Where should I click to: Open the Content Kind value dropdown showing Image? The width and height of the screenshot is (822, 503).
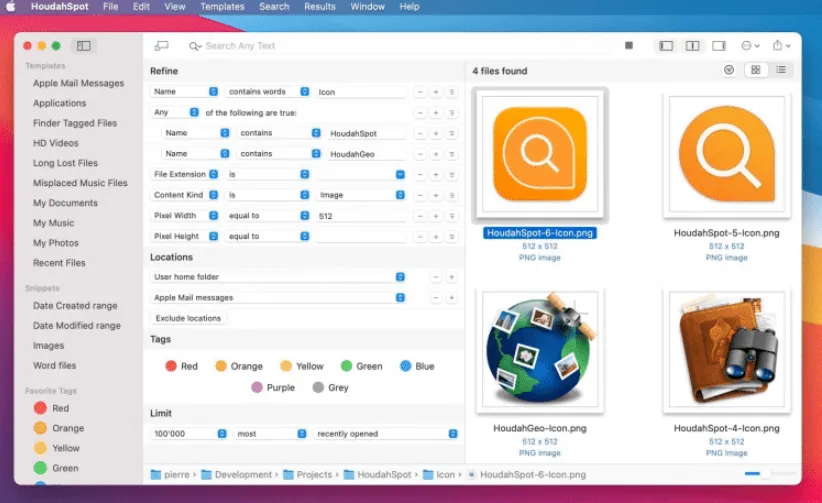(361, 195)
